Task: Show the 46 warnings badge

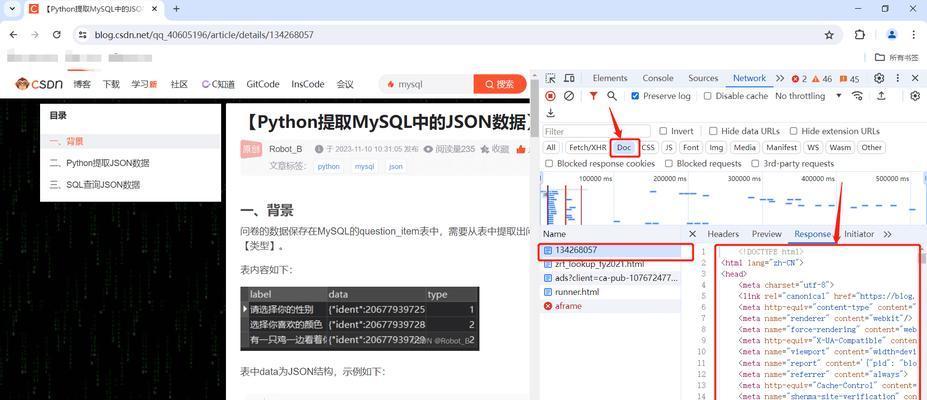Action: coord(822,79)
